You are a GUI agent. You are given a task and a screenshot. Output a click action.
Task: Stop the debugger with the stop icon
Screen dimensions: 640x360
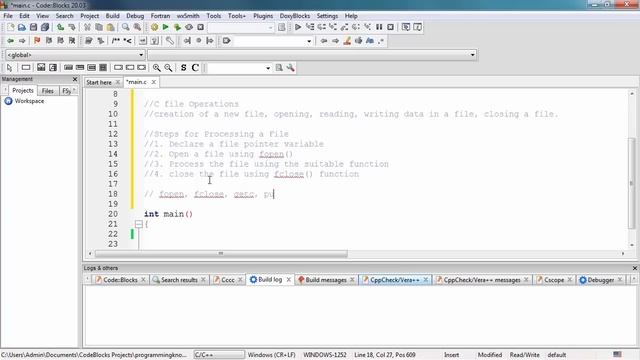(x=391, y=27)
